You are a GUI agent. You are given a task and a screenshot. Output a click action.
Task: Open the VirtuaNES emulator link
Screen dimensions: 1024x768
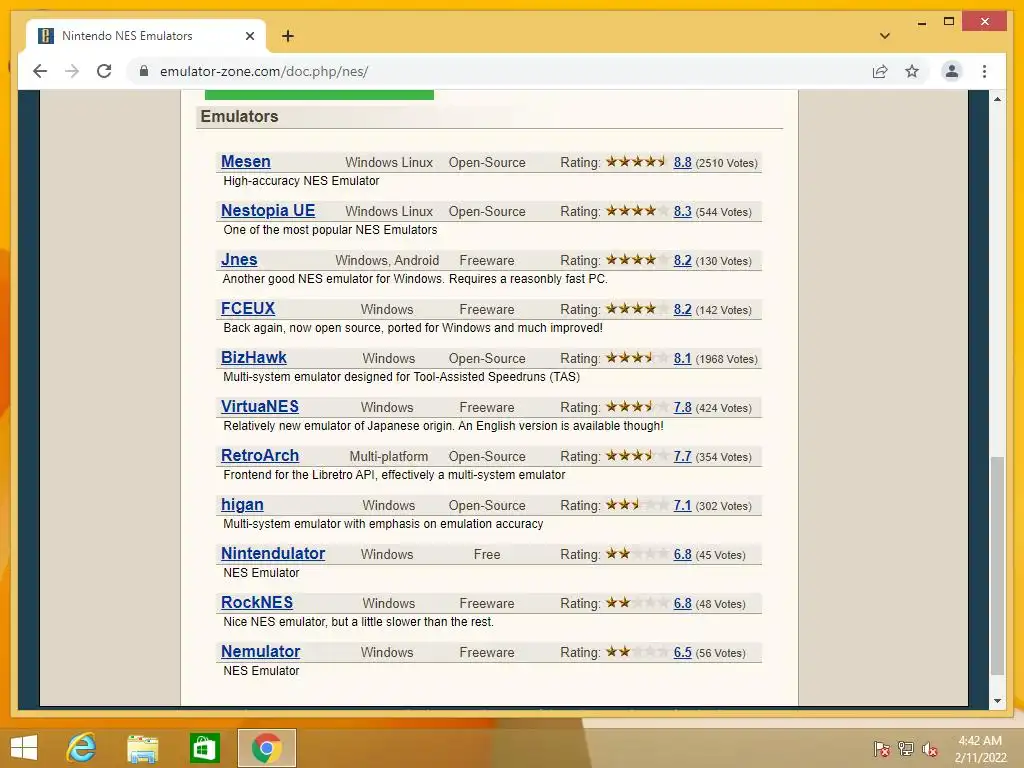click(259, 406)
